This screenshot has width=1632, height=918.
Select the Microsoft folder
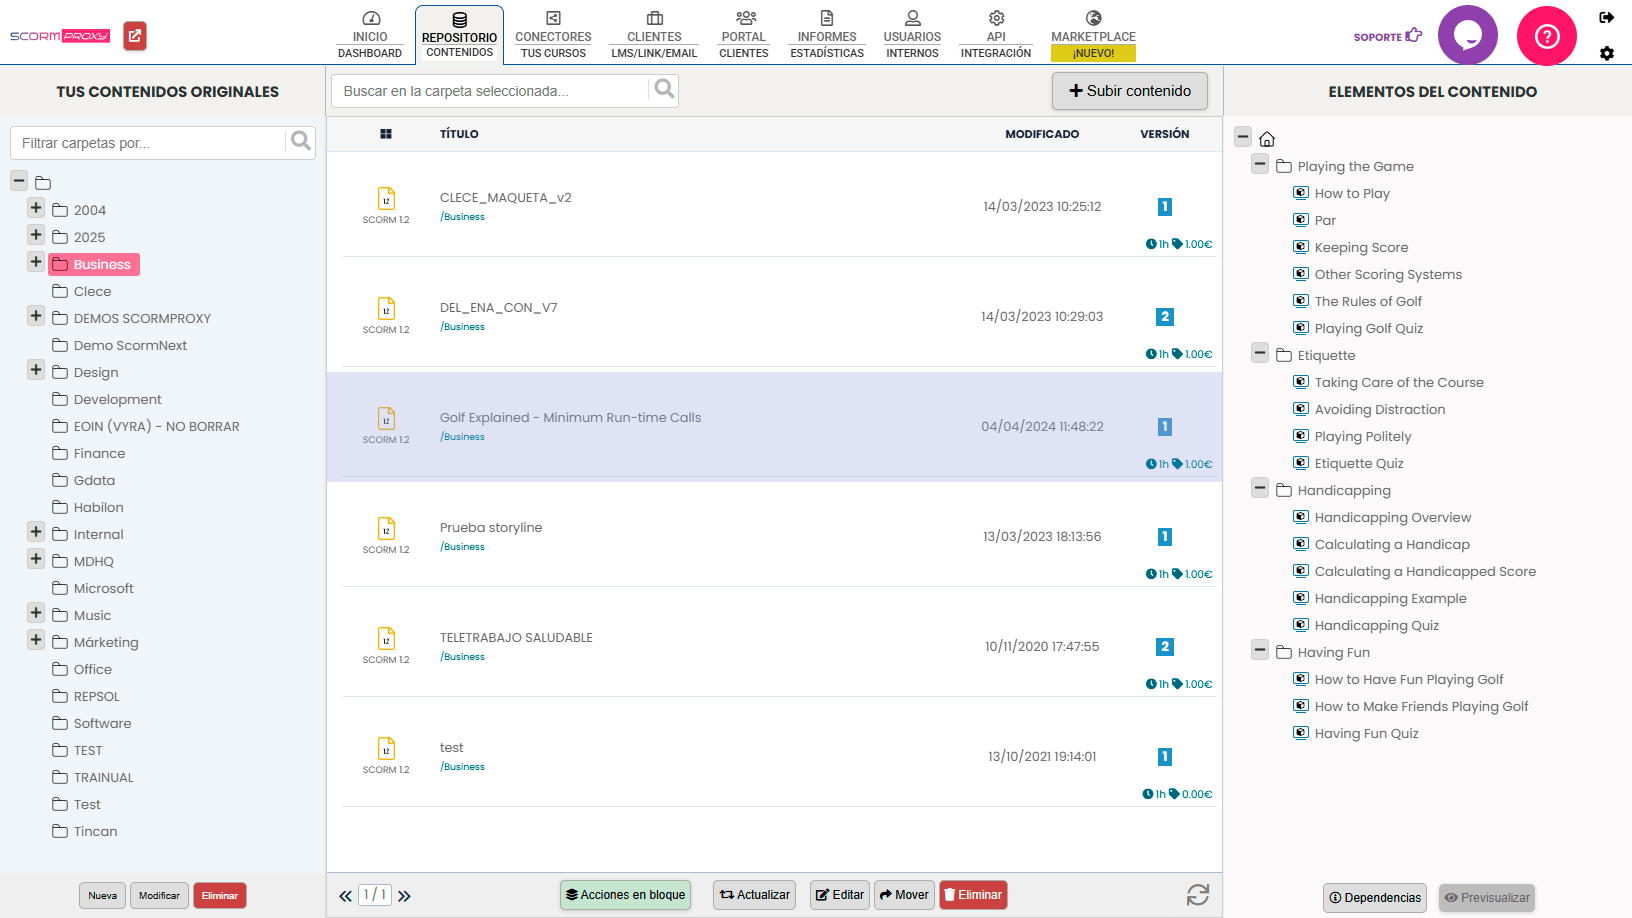(x=103, y=588)
